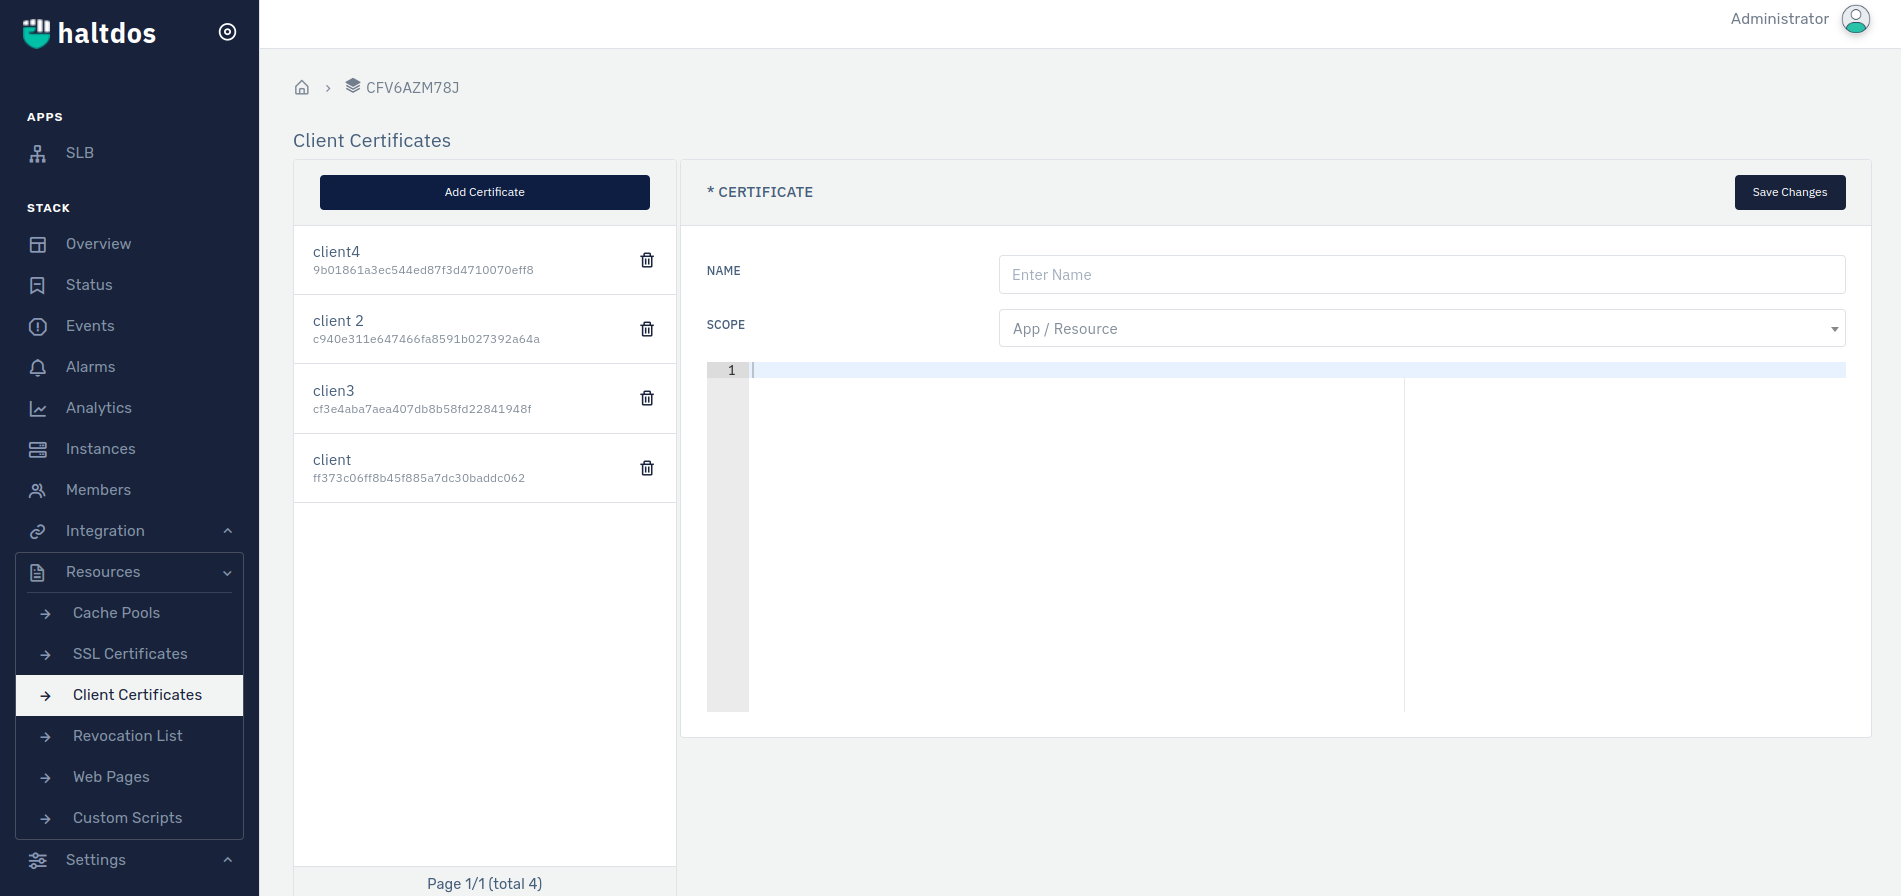1901x896 pixels.
Task: Click arrow icon beside SSL Certificates
Action: click(45, 655)
